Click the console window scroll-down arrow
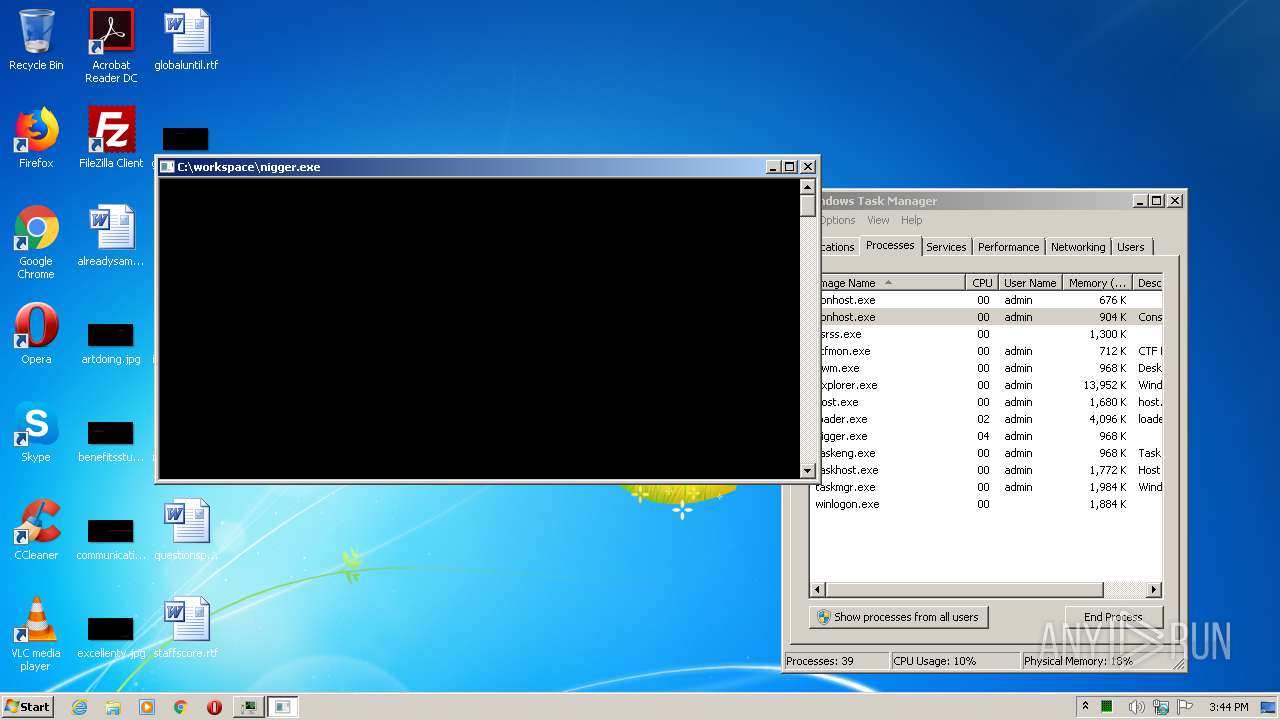Viewport: 1280px width, 720px height. 808,470
